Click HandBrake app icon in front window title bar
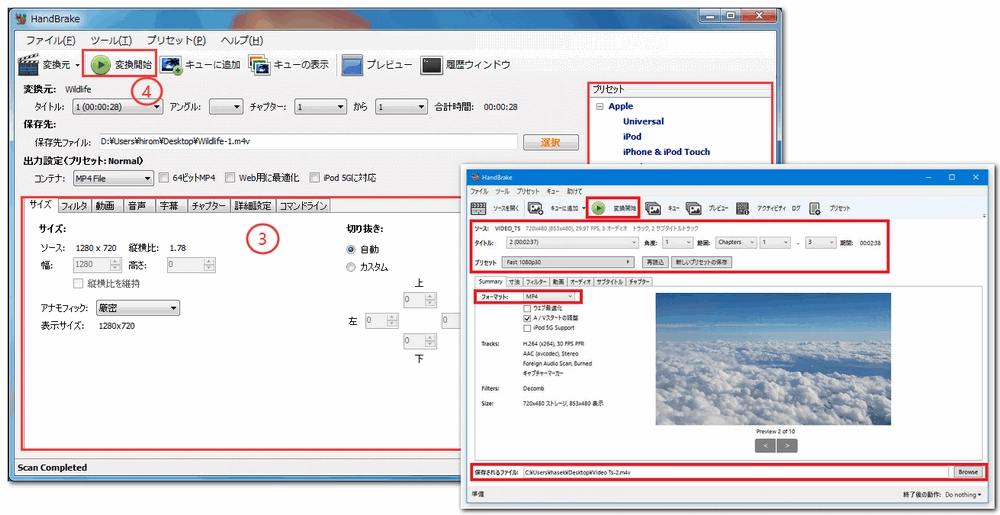 coord(474,177)
